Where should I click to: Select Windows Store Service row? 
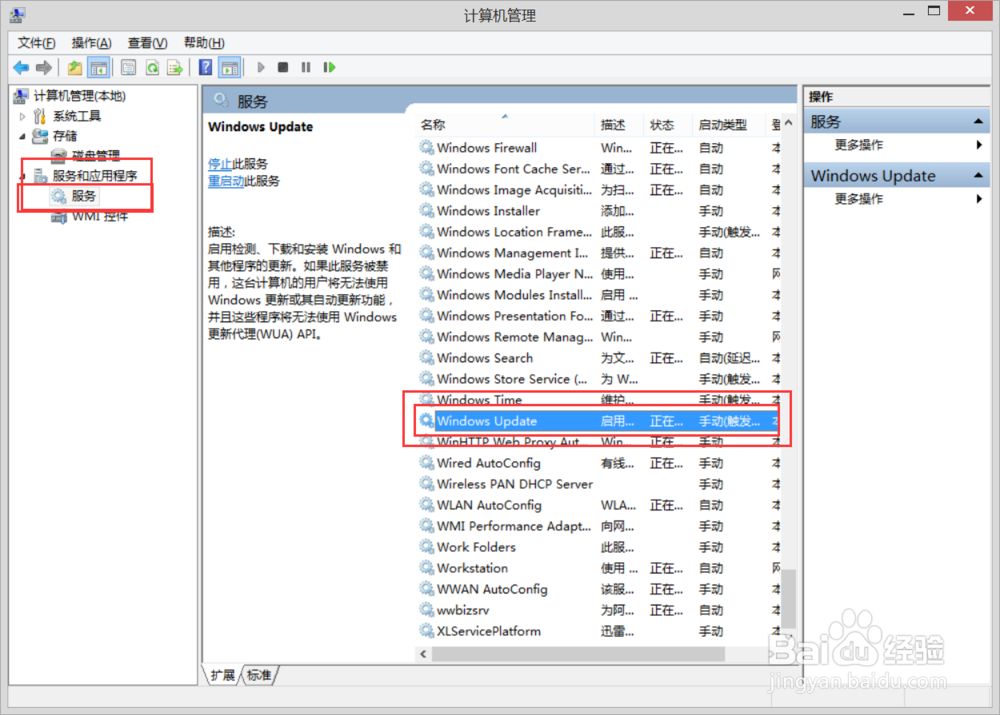point(598,380)
